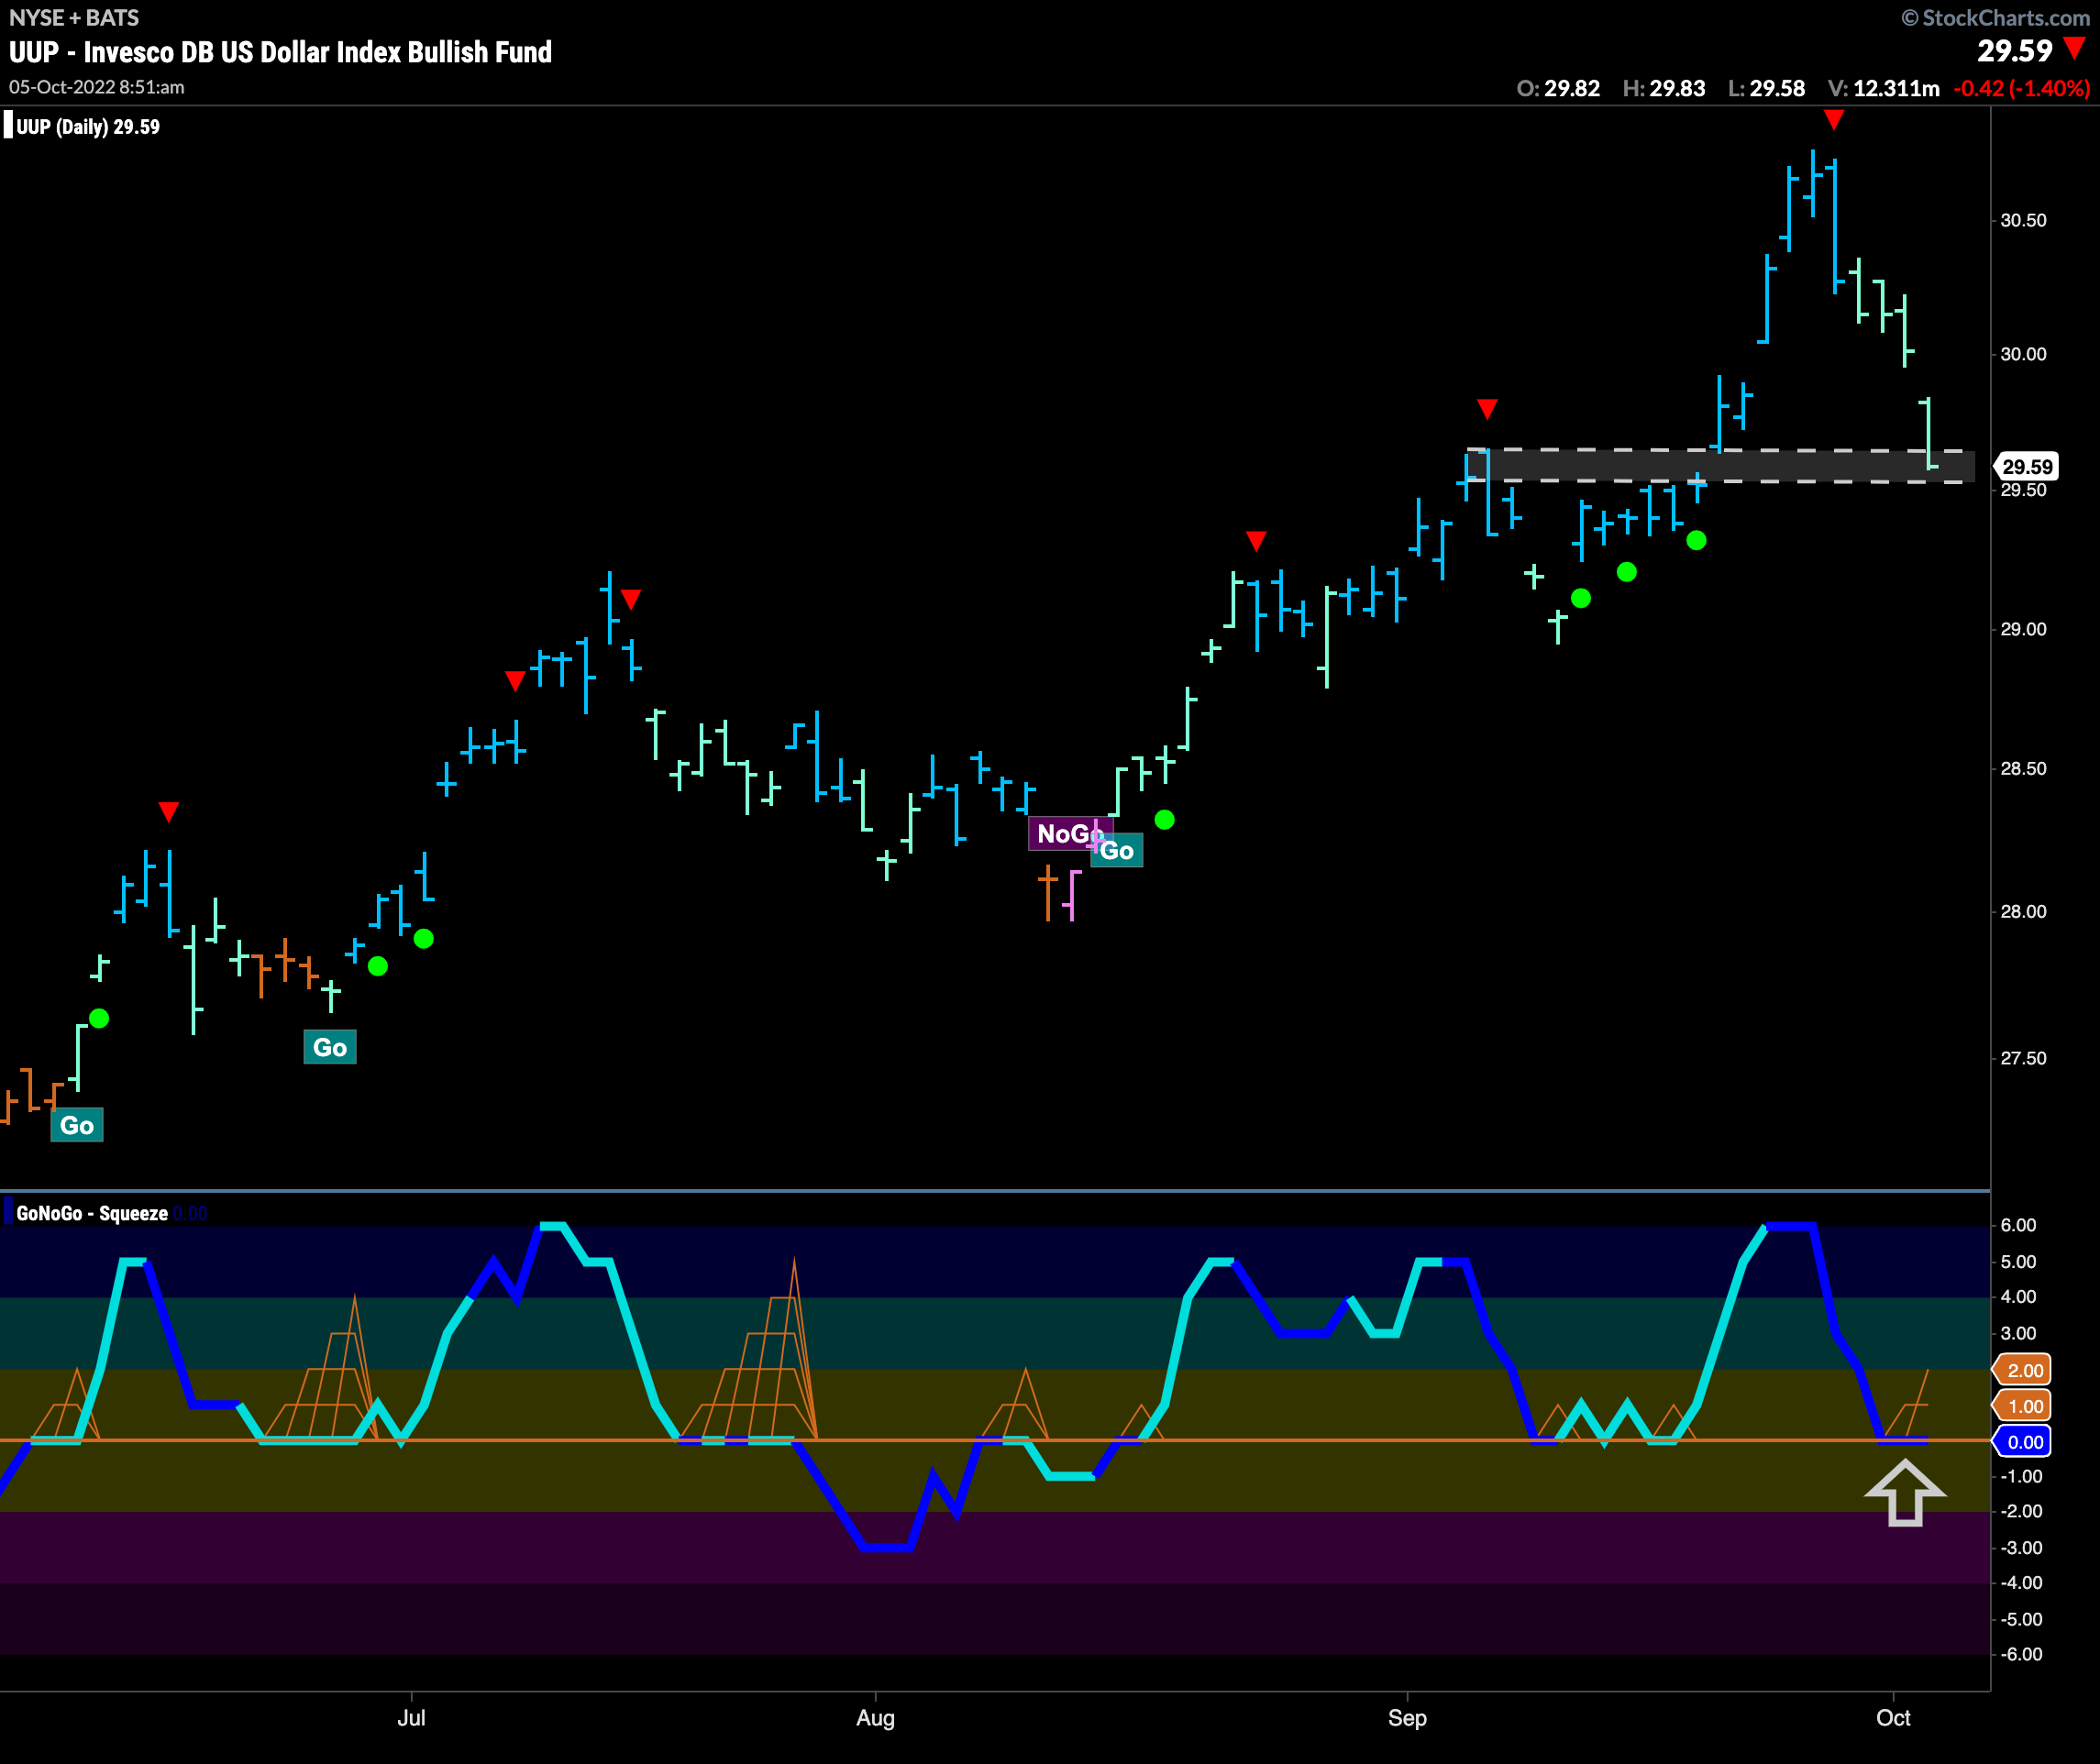The width and height of the screenshot is (2100, 1764).
Task: Click the UUP Invesco DB US Dollar chart title
Action: [x=280, y=52]
